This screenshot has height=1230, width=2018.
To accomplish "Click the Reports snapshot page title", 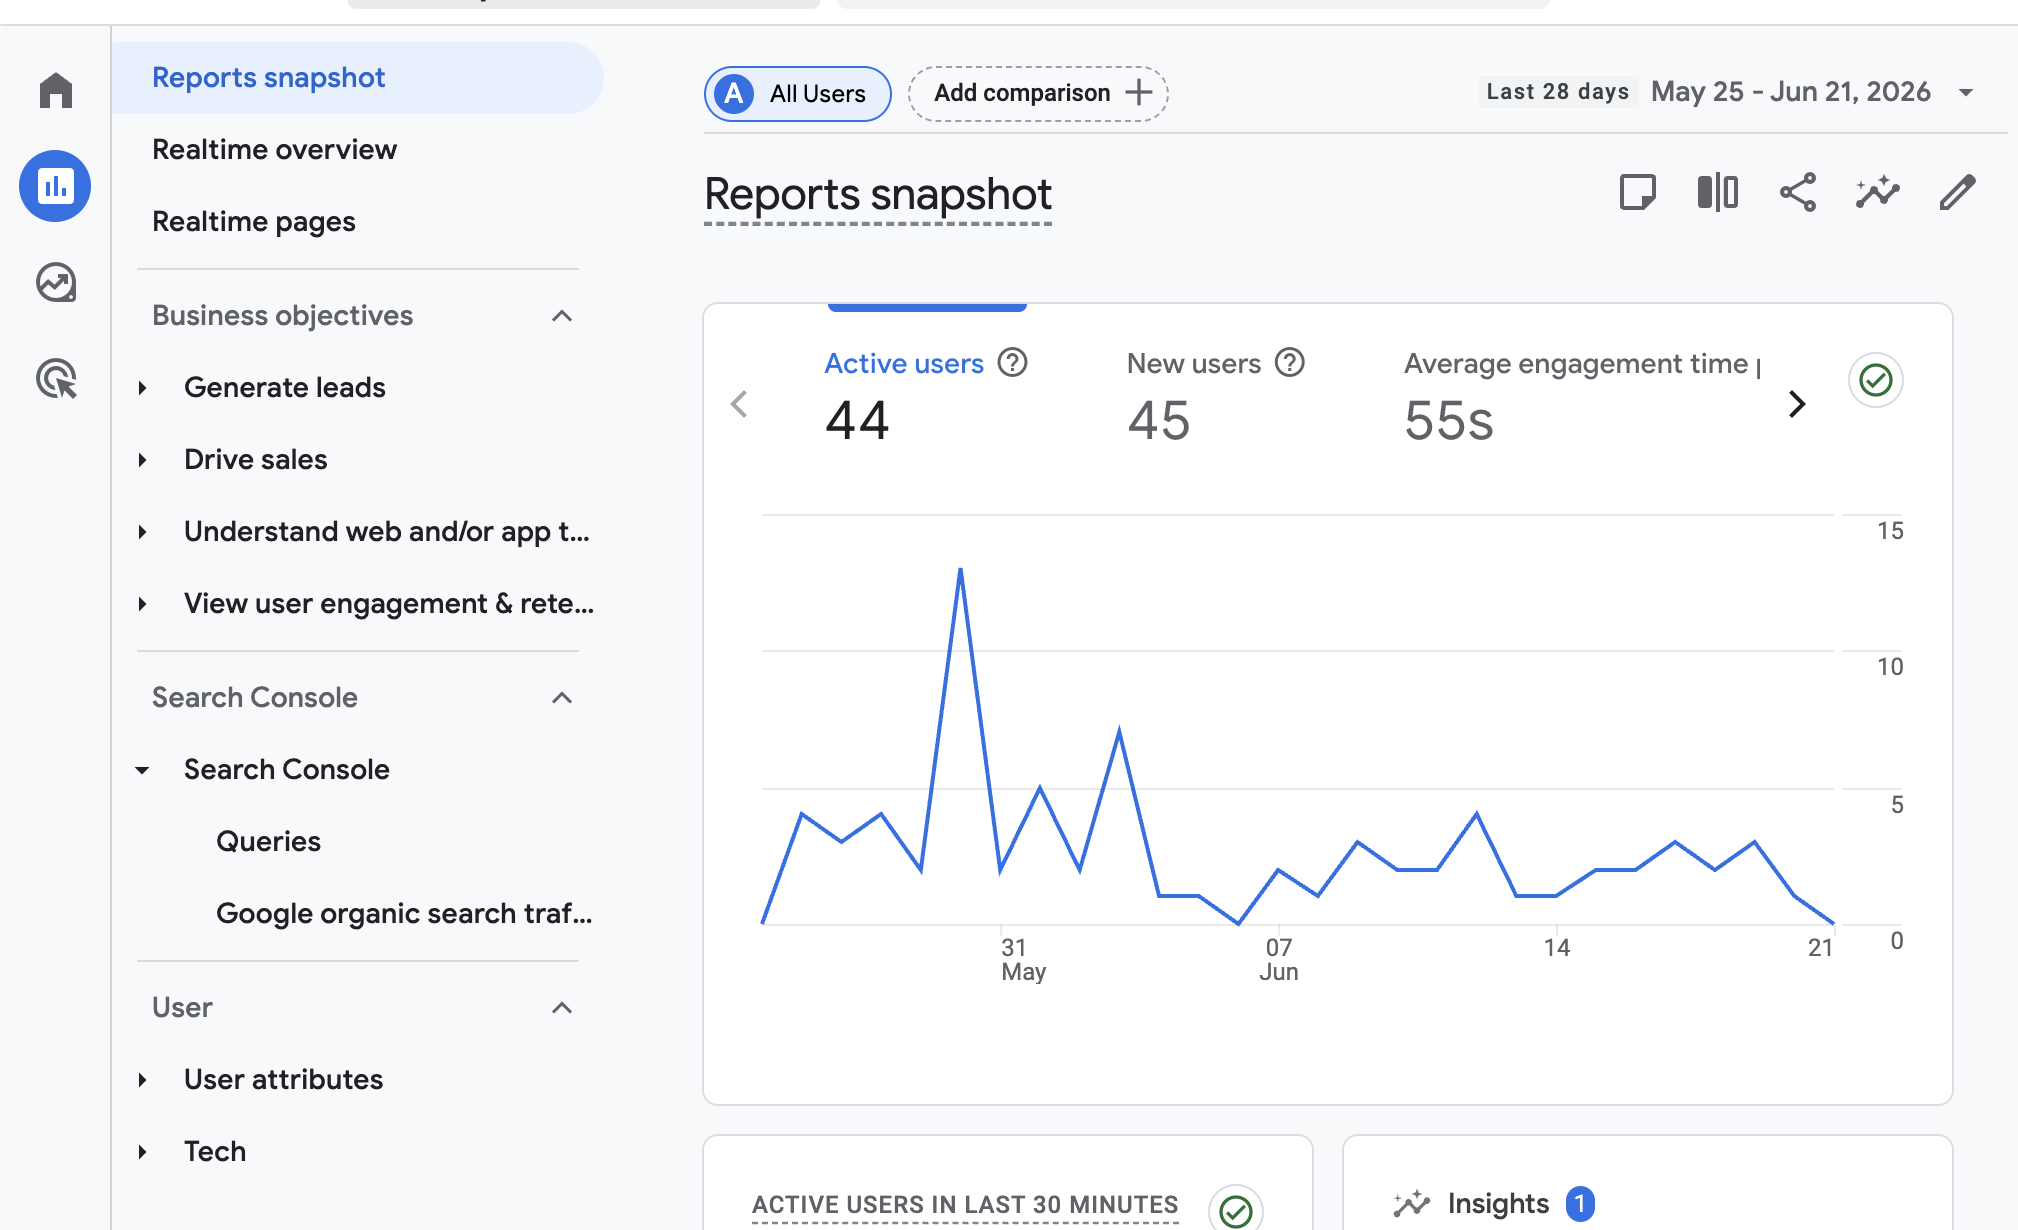I will (878, 194).
